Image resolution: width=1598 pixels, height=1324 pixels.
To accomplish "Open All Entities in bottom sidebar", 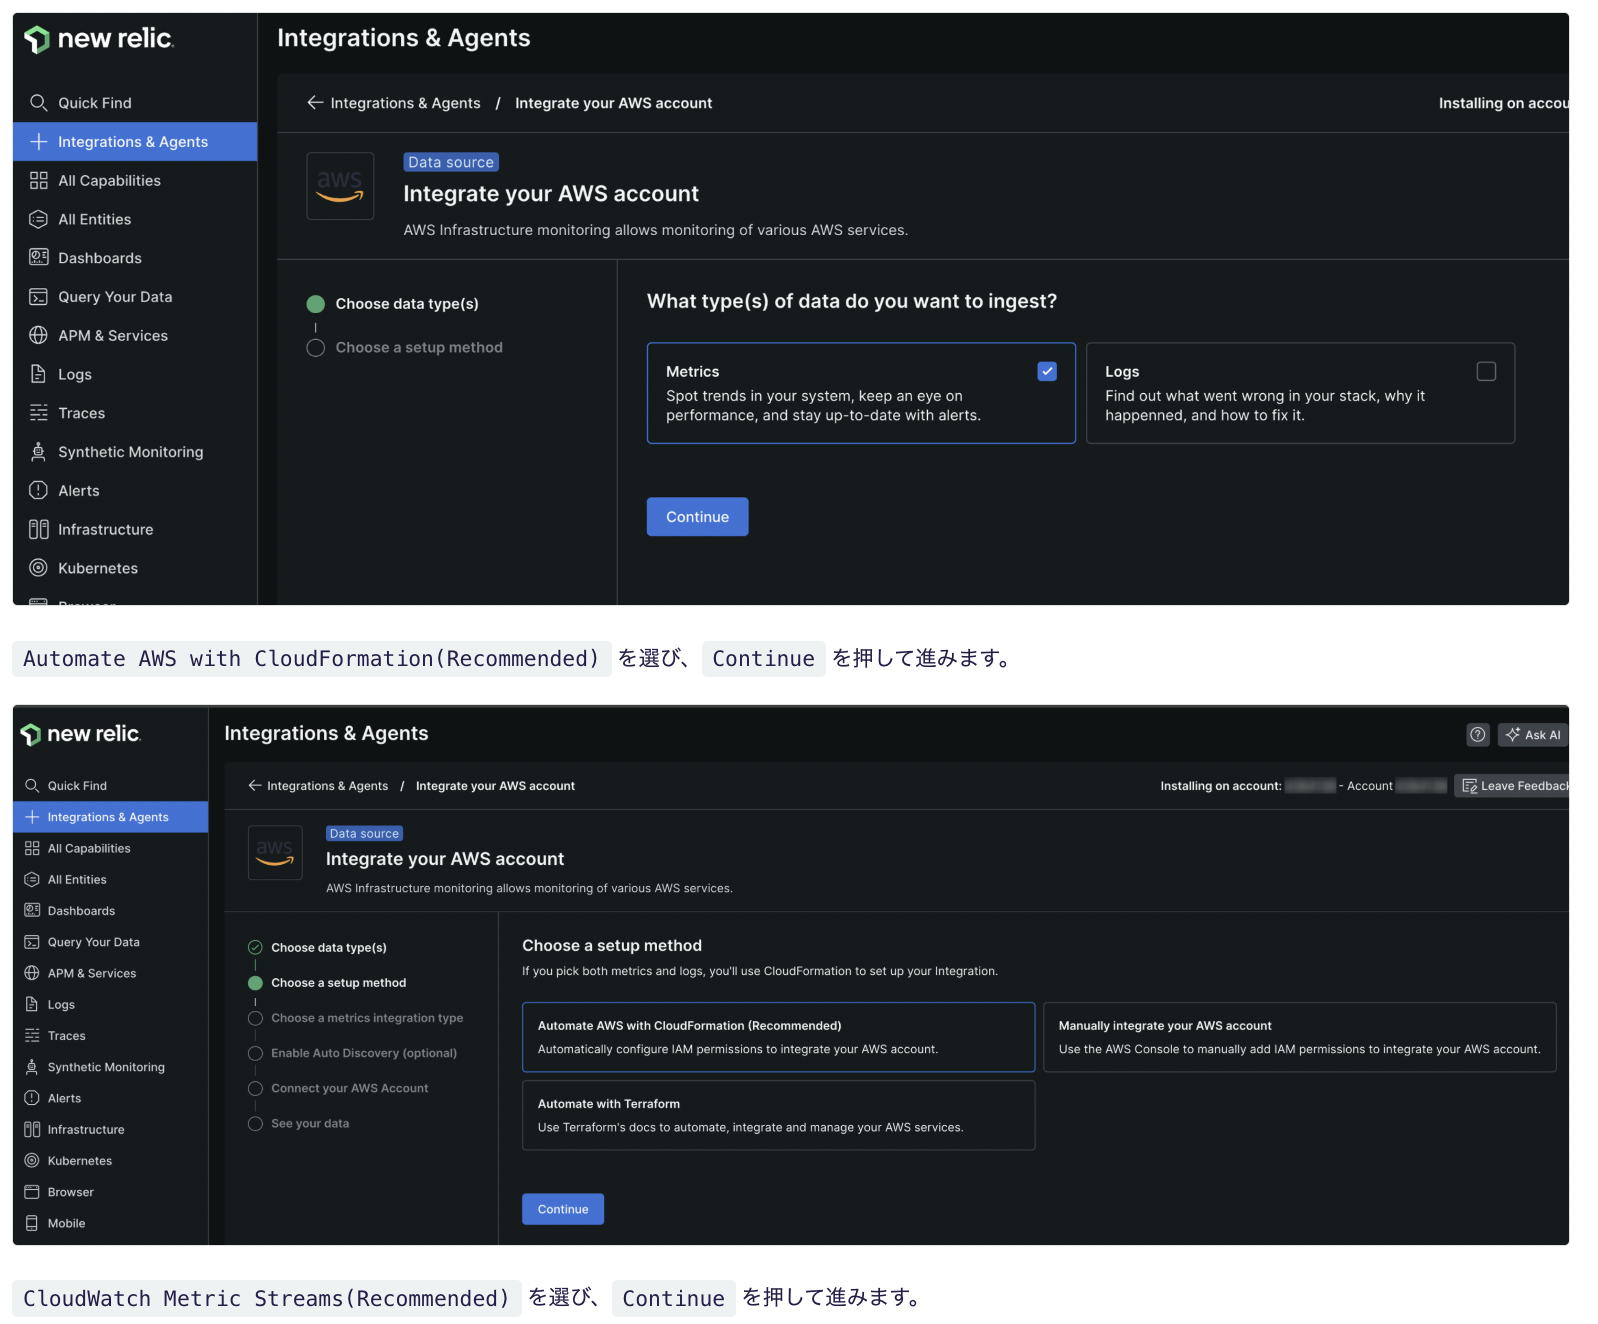I will 111,880.
